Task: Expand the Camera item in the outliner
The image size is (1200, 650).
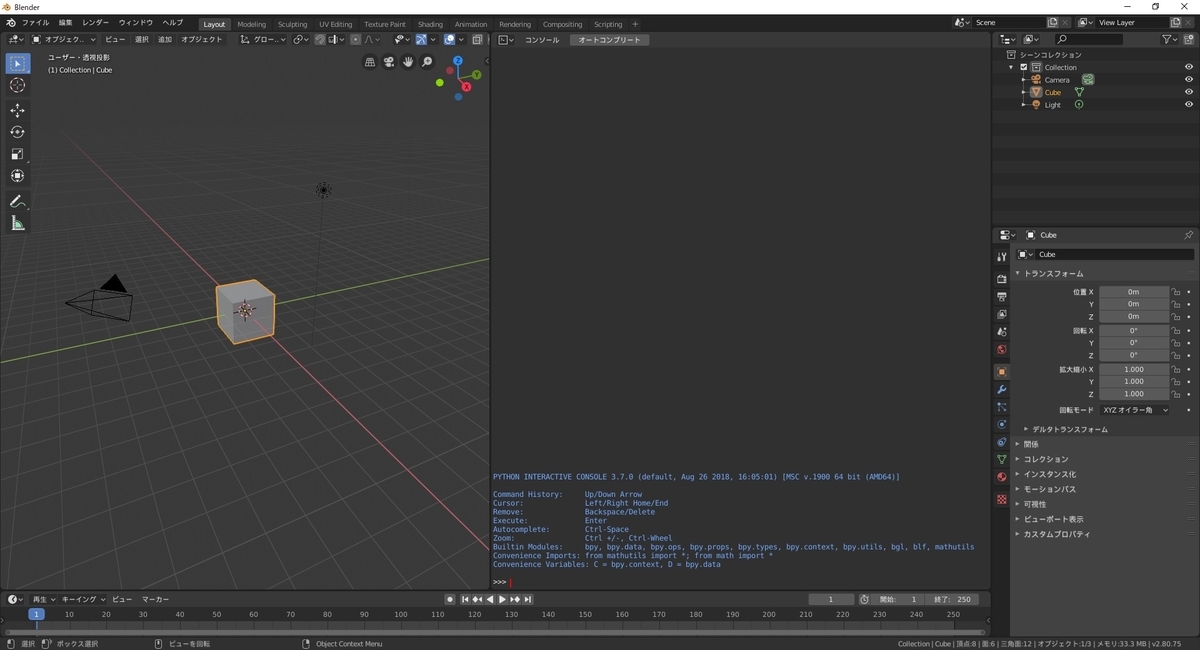Action: (x=1022, y=79)
